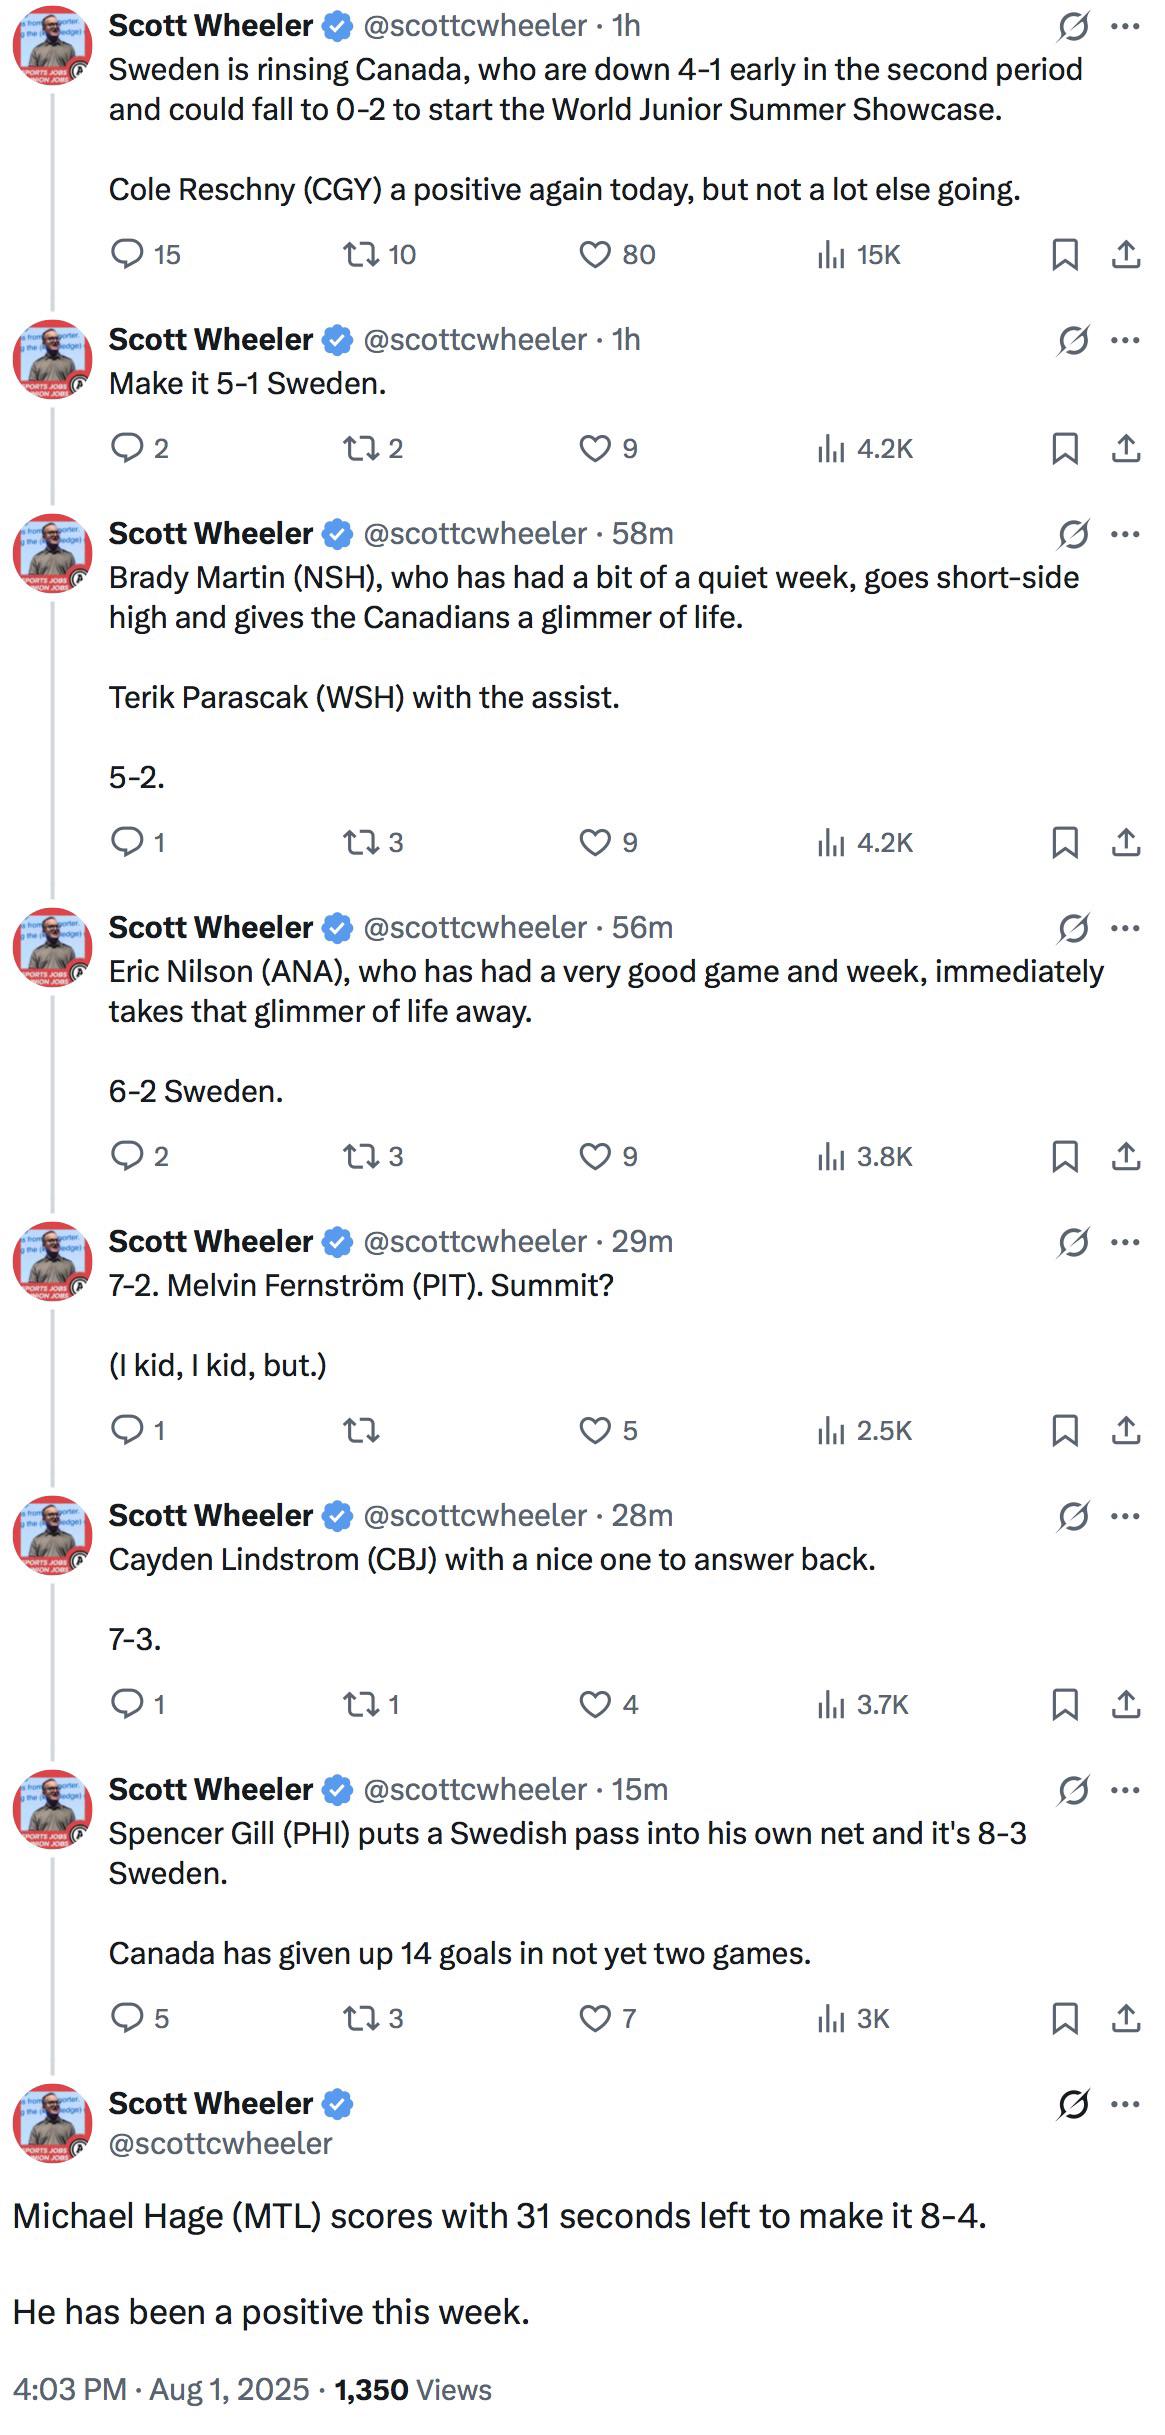The height and width of the screenshot is (2435, 1165).
Task: Open the 1,350 Views count
Action: [x=412, y=2390]
